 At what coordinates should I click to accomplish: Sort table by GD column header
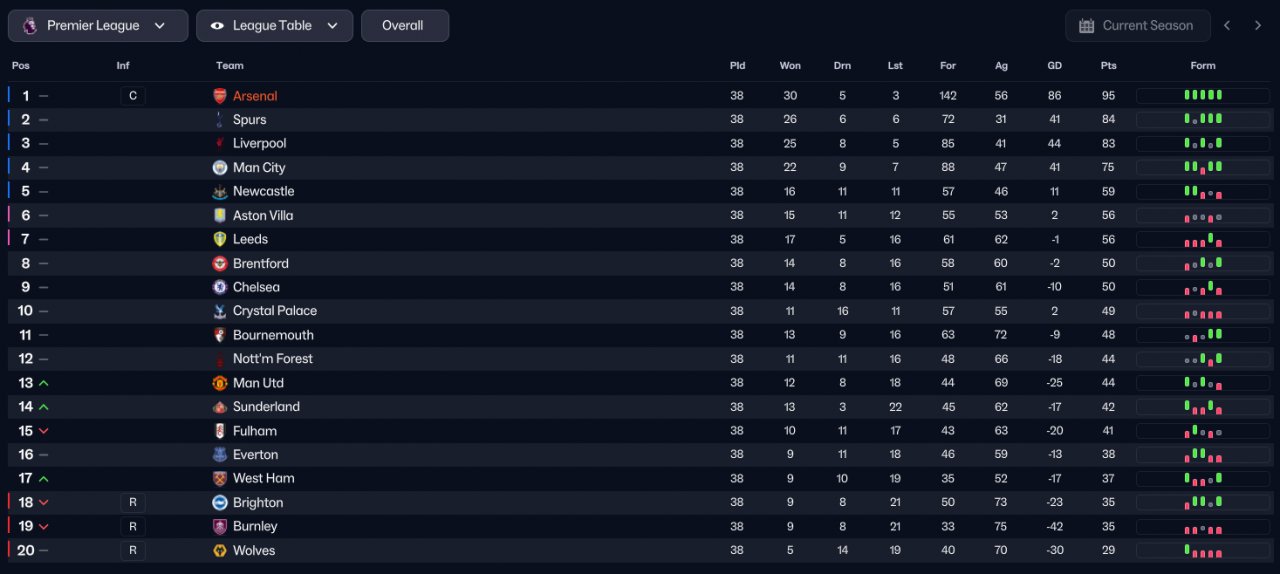pos(1054,66)
